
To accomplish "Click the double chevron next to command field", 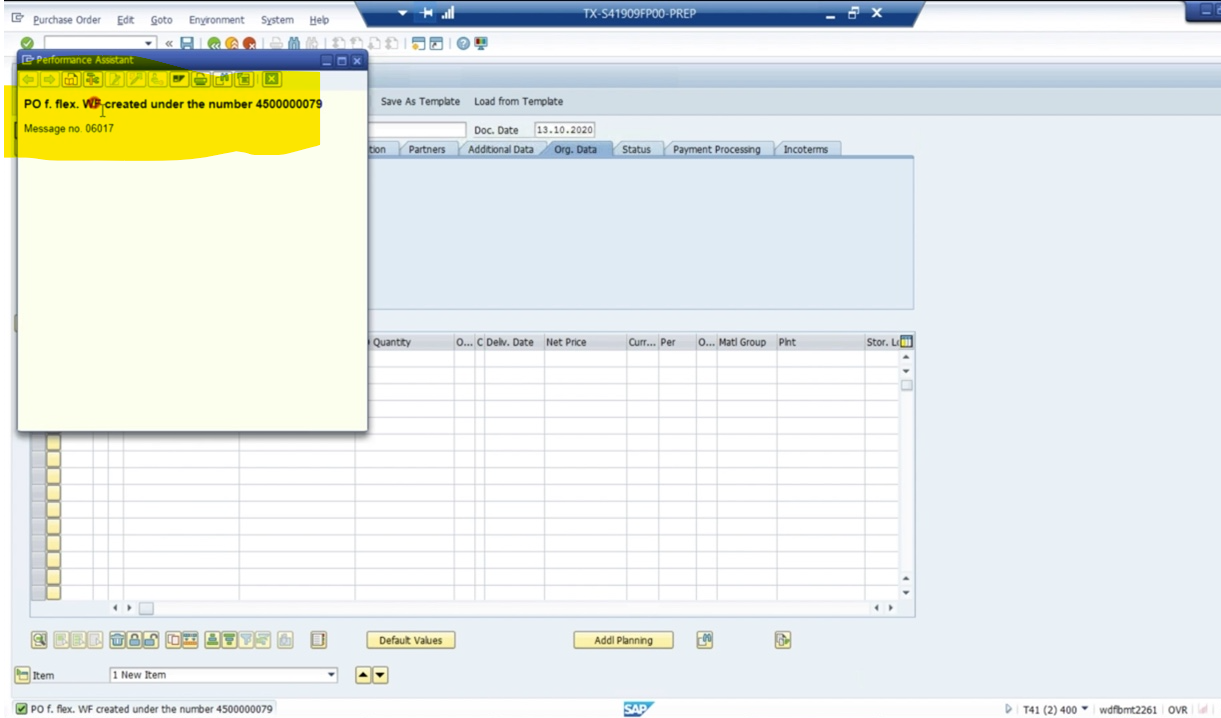I will click(x=169, y=43).
